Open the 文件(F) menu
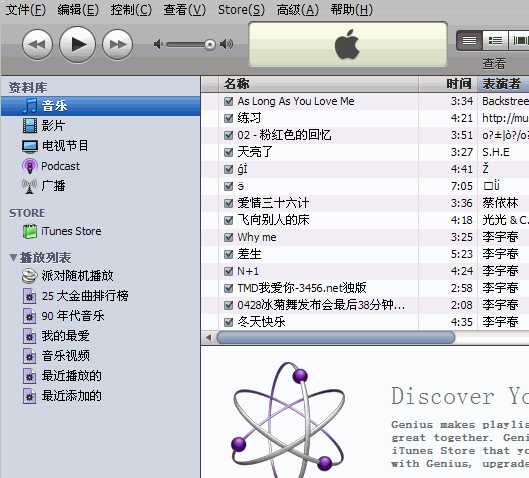This screenshot has width=529, height=478. coord(26,9)
